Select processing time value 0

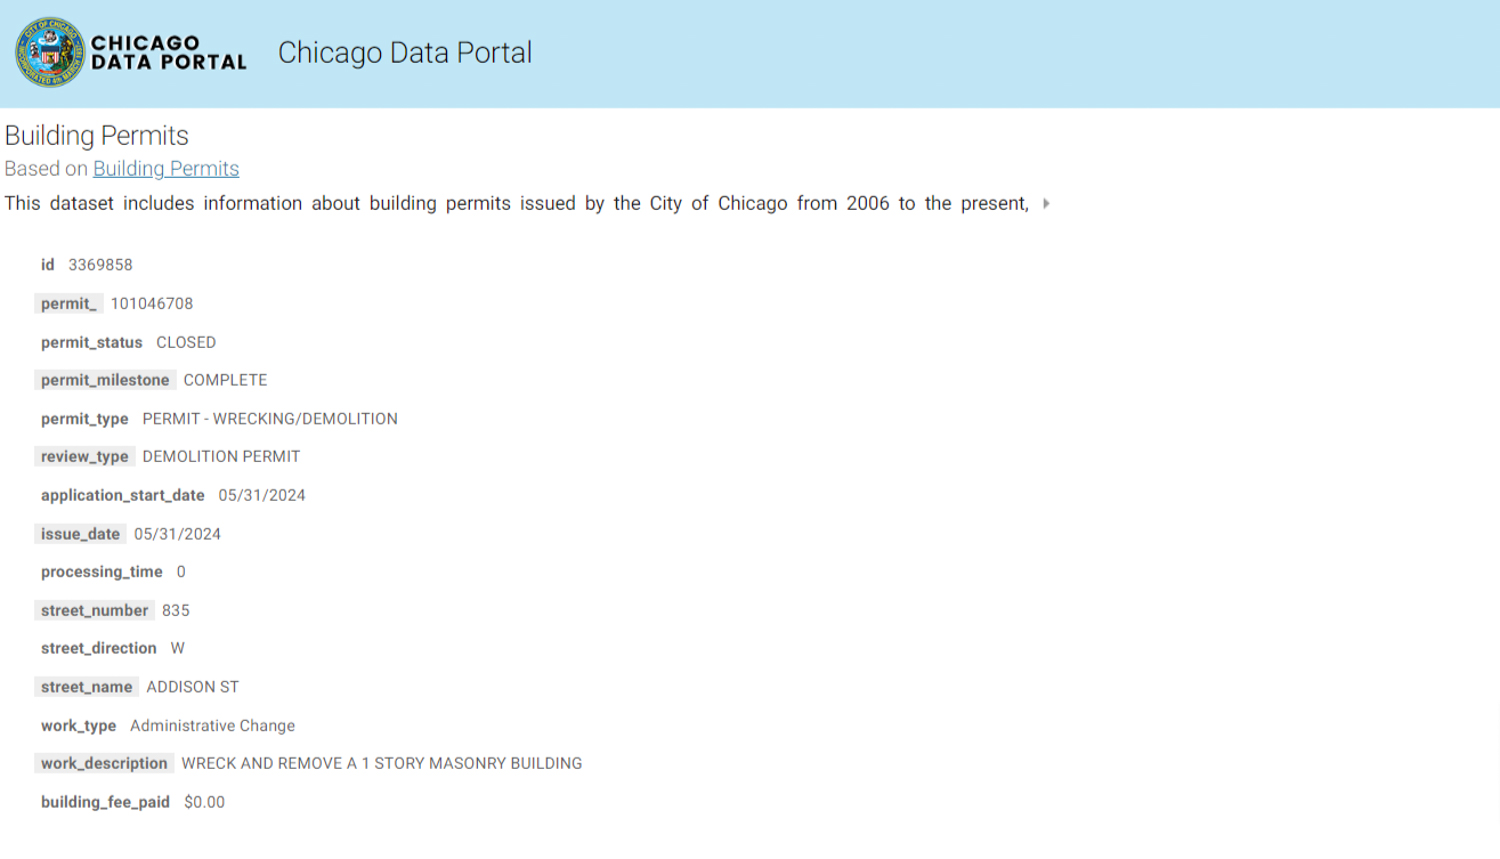coord(181,572)
